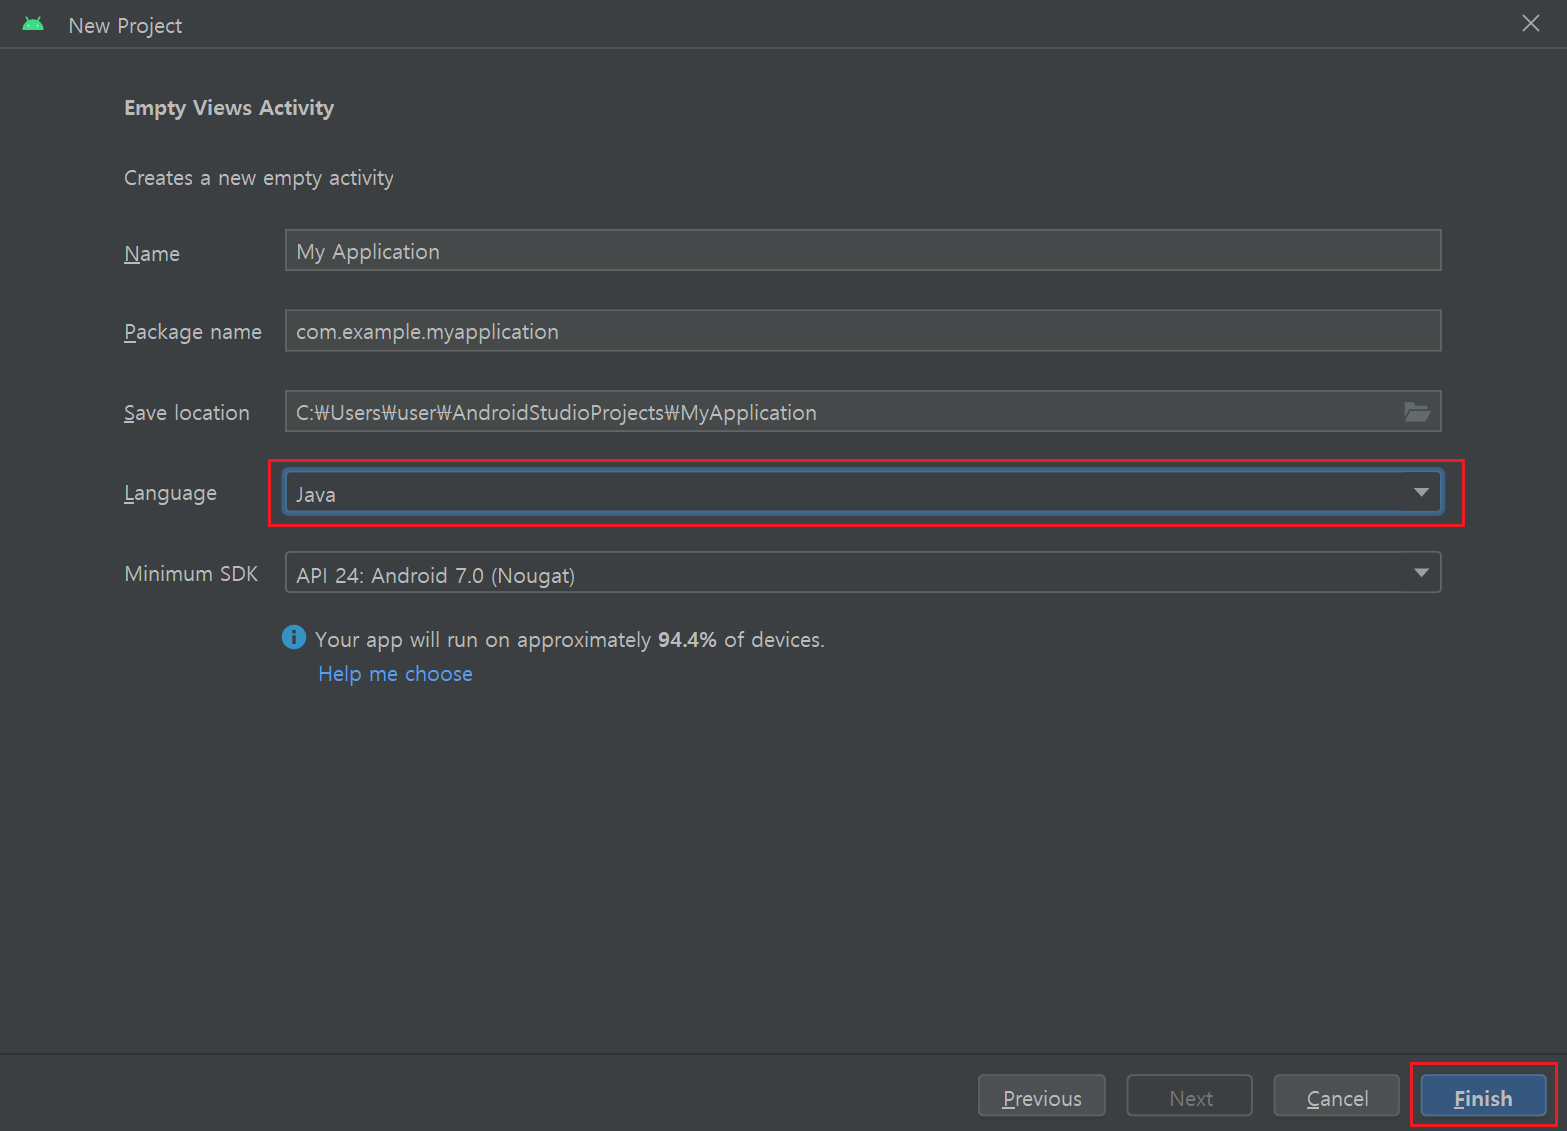Click the 'Empty Views Activity' heading

coord(229,108)
